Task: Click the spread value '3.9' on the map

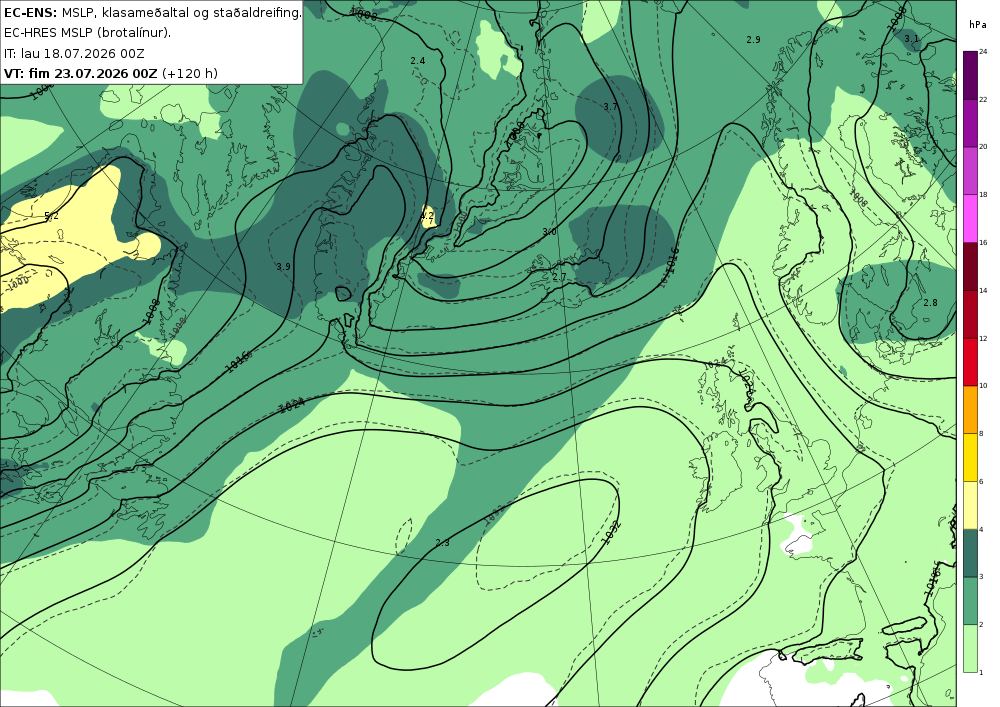Action: (x=284, y=266)
